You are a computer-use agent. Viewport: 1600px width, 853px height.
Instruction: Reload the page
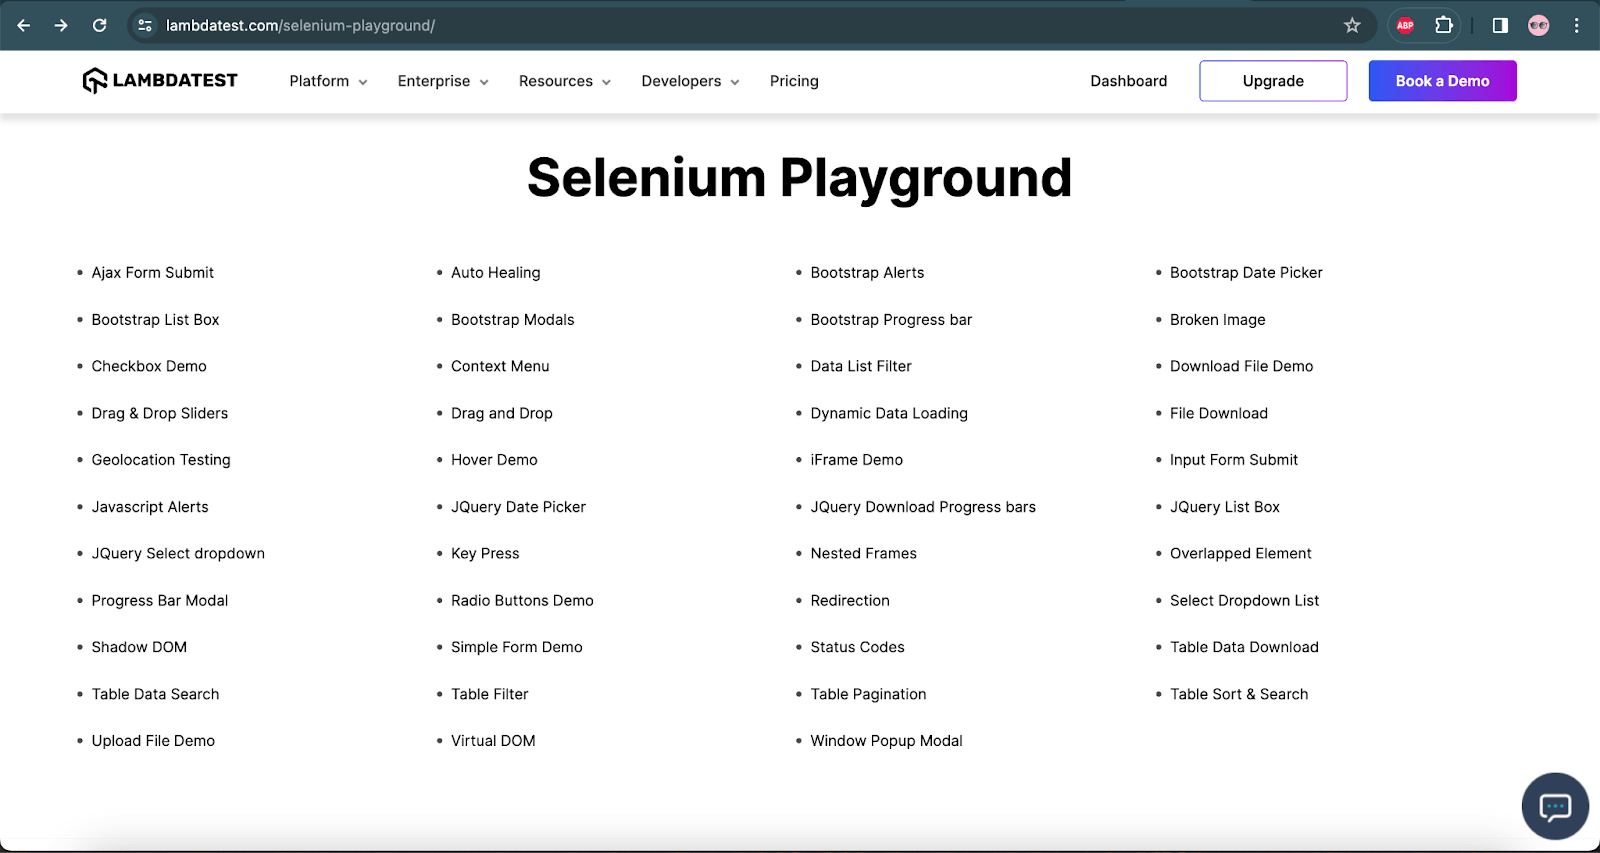click(99, 25)
